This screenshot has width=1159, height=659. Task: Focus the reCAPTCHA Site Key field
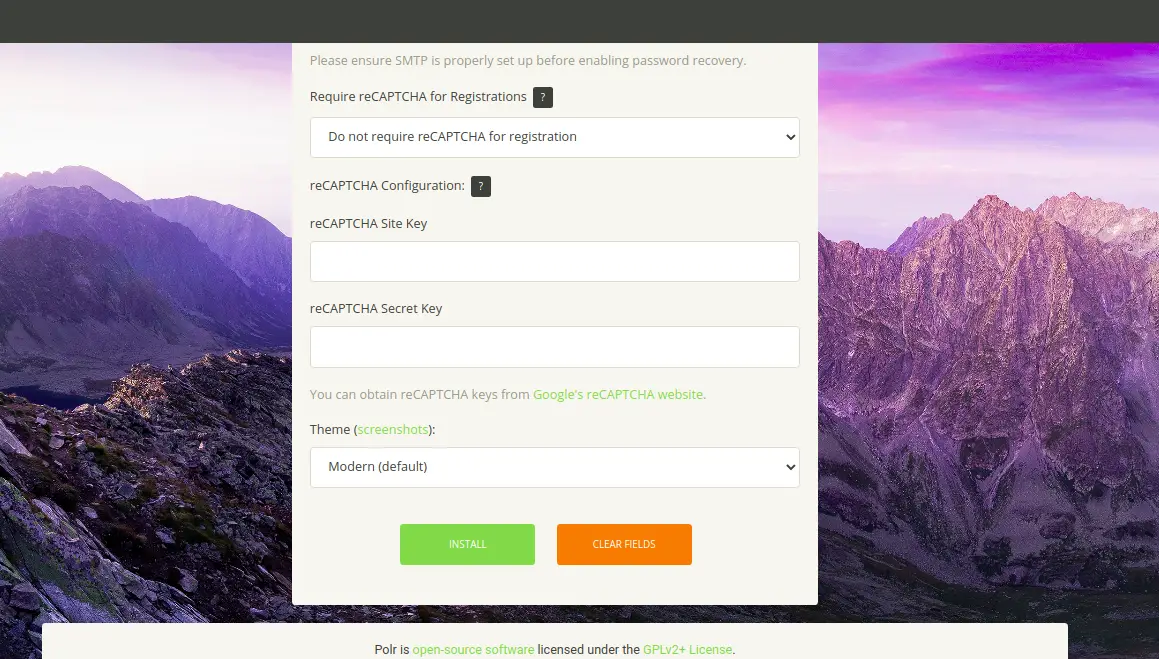click(x=554, y=262)
